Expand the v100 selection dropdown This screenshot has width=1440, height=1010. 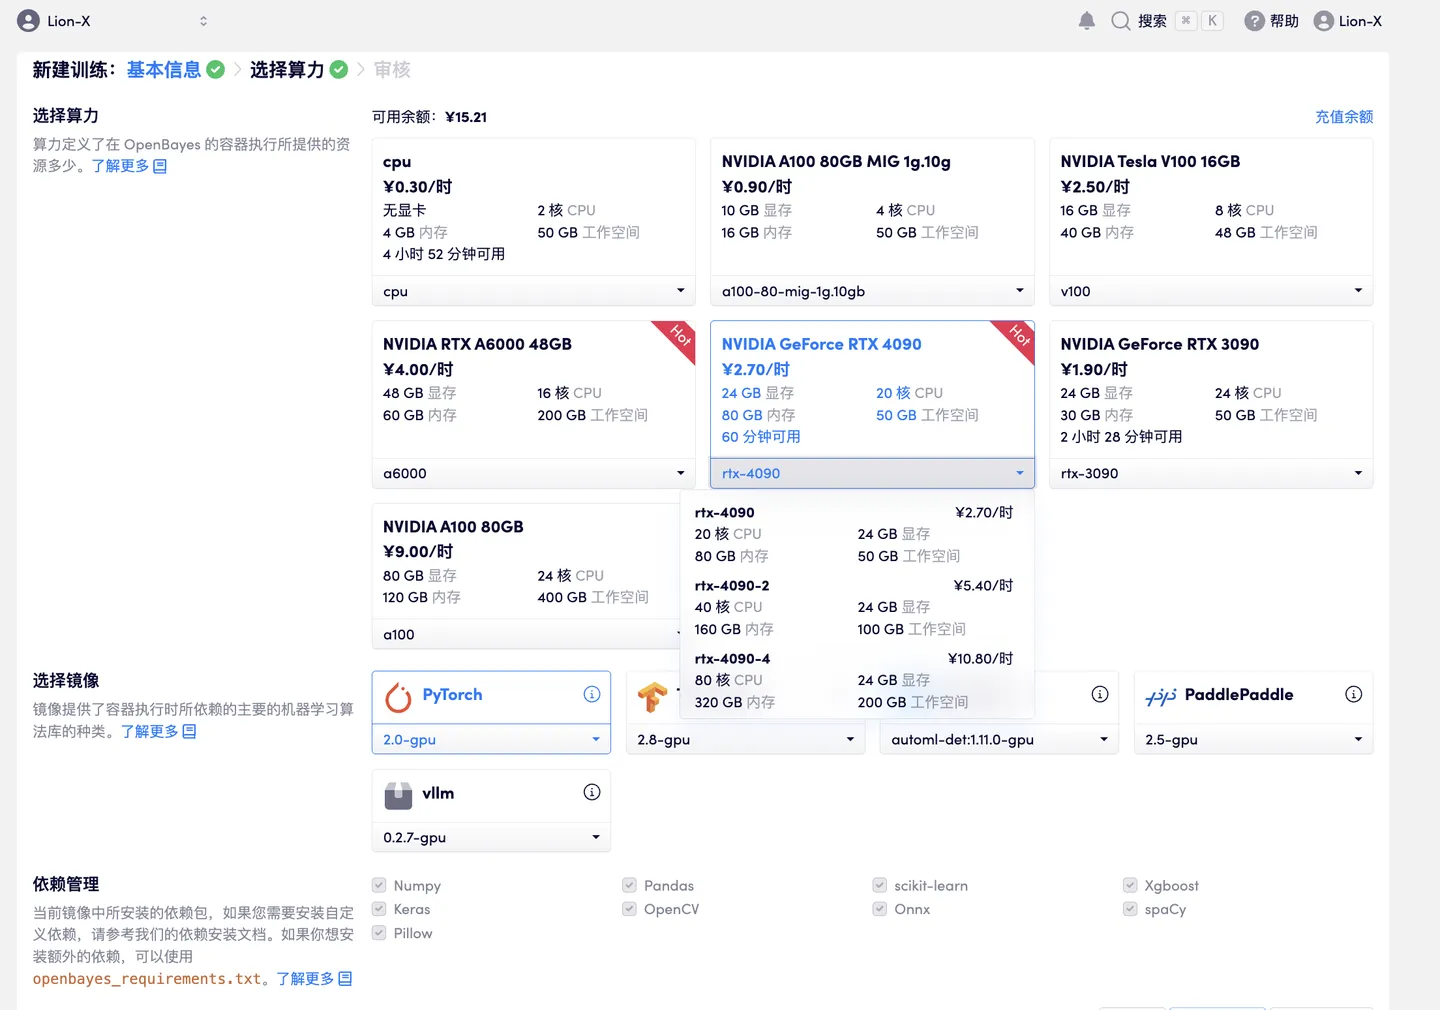coord(1210,290)
